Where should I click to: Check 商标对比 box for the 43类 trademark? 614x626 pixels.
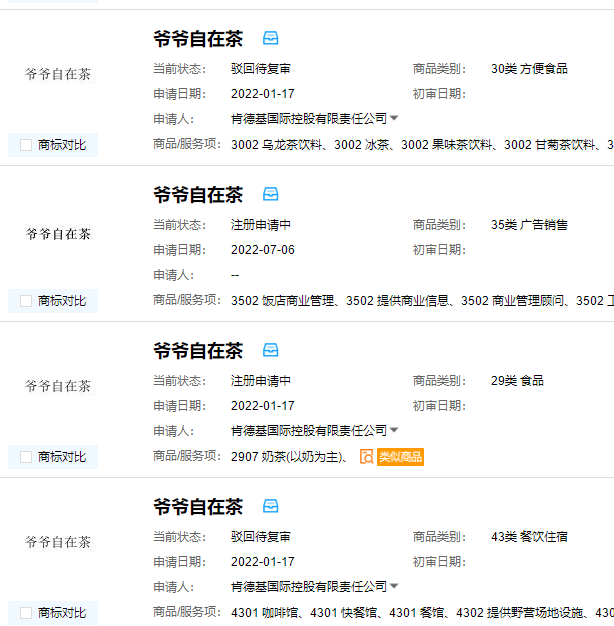click(26, 613)
